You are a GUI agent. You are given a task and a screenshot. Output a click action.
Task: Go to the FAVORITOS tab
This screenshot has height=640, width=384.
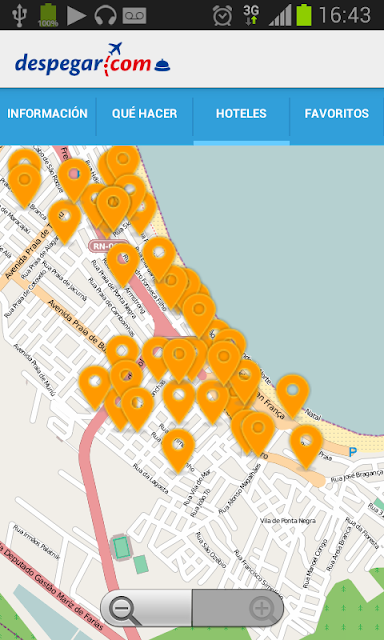[x=337, y=113]
